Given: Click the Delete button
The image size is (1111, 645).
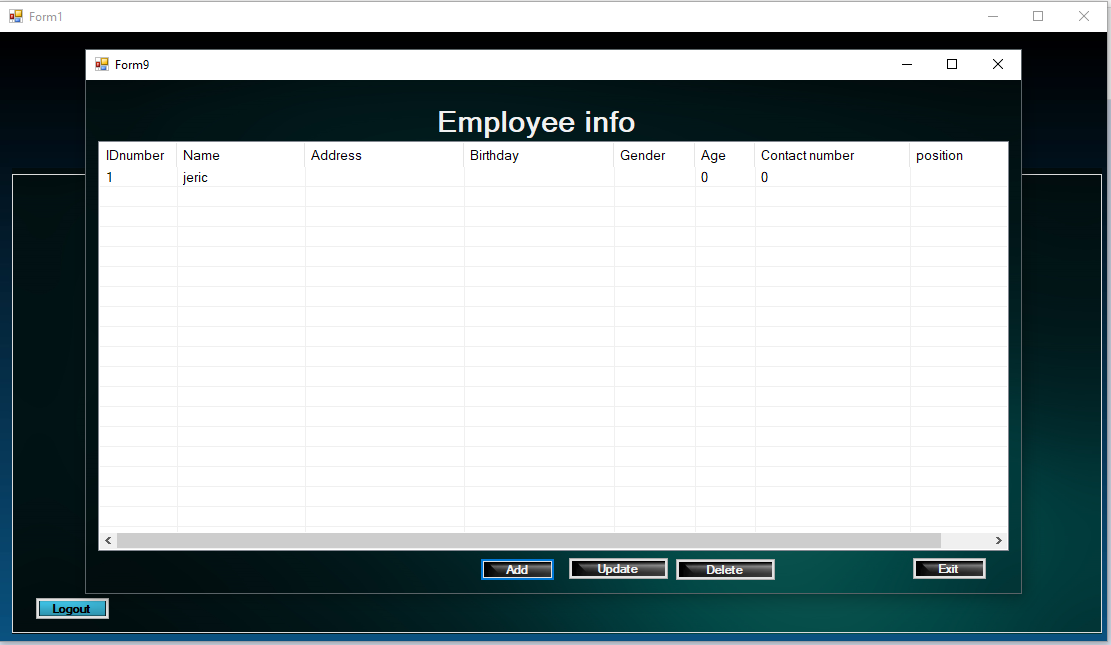Looking at the screenshot, I should coord(725,569).
